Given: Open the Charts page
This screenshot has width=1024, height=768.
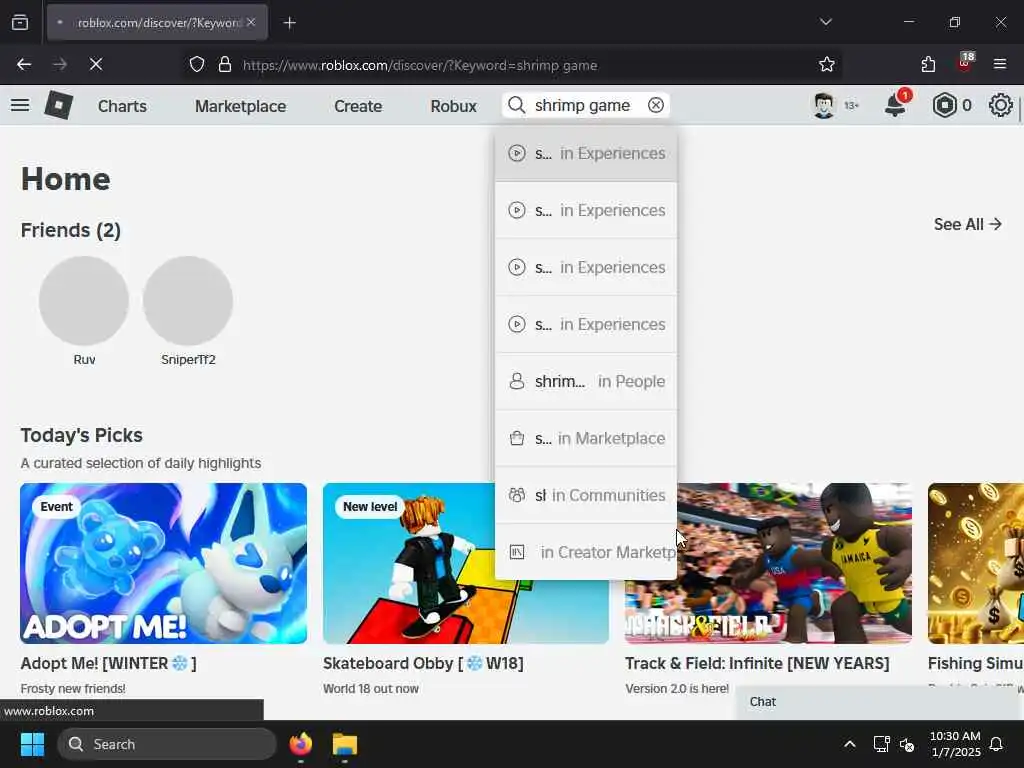Looking at the screenshot, I should click(x=122, y=106).
